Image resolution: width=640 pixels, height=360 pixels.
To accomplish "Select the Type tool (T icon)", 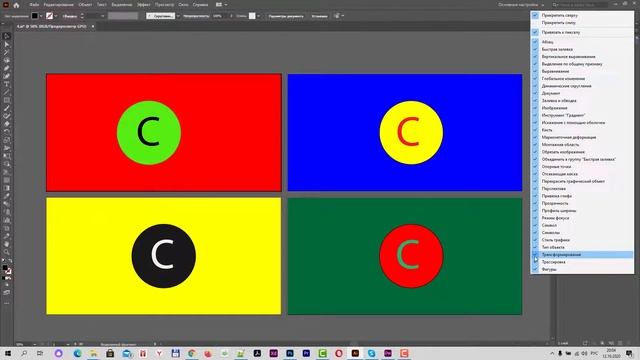I will (7, 84).
